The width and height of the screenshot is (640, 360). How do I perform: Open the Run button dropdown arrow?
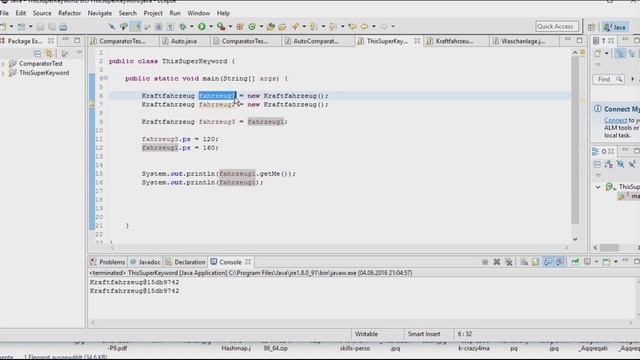click(211, 27)
